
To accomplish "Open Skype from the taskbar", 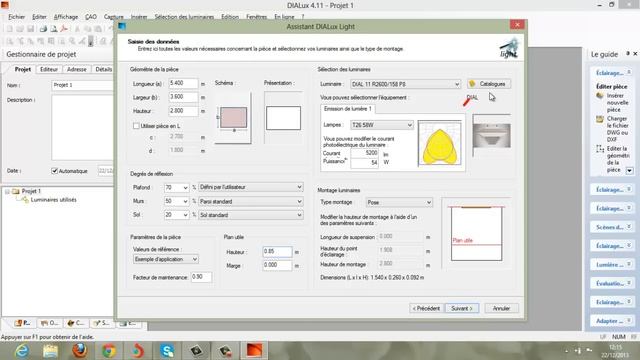I will click(x=167, y=351).
